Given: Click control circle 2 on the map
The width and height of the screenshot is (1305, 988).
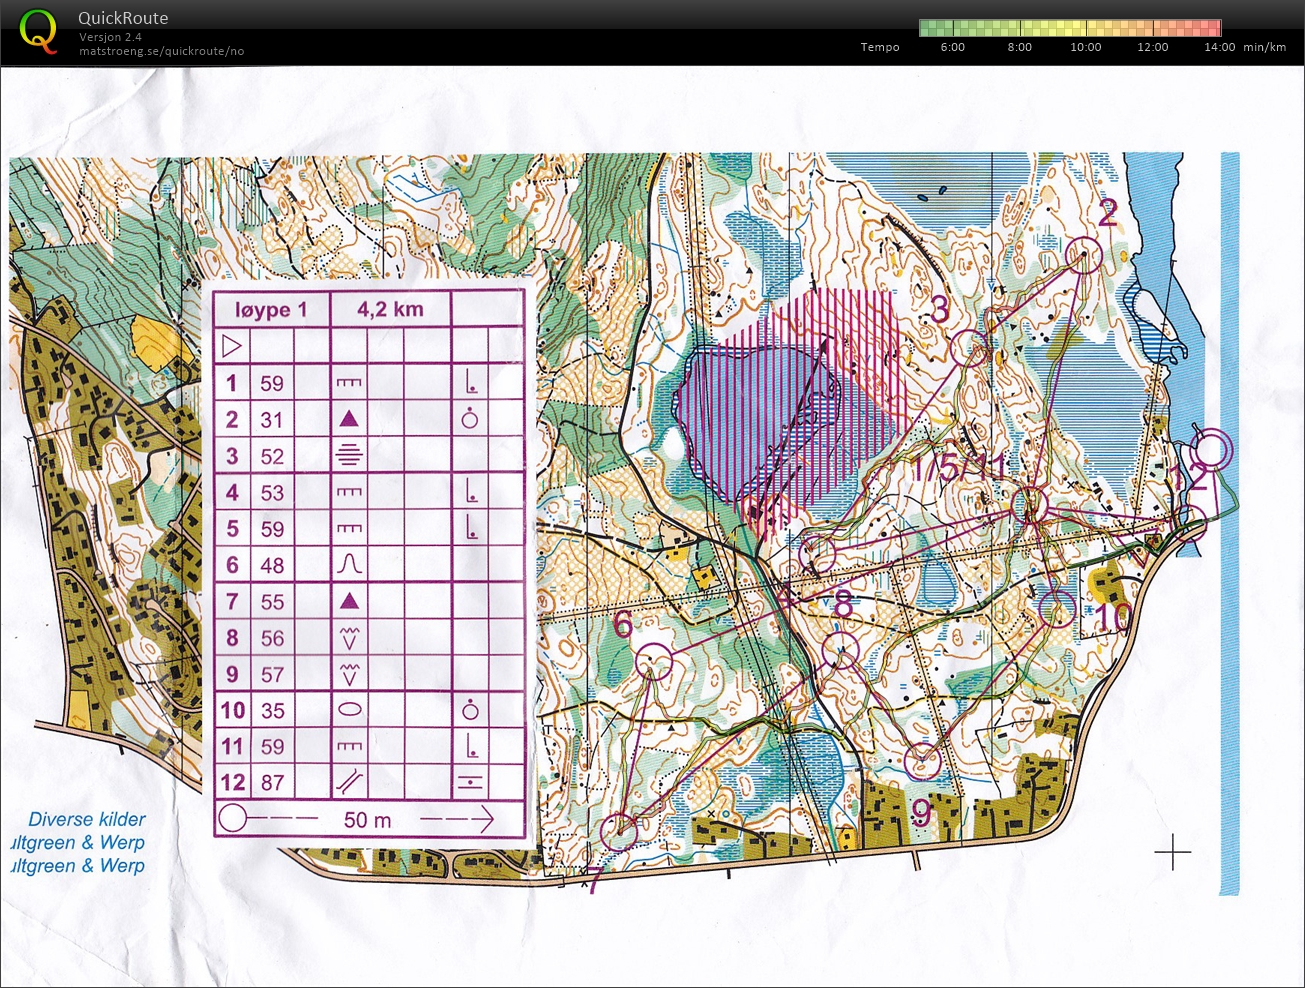Looking at the screenshot, I should point(1083,255).
